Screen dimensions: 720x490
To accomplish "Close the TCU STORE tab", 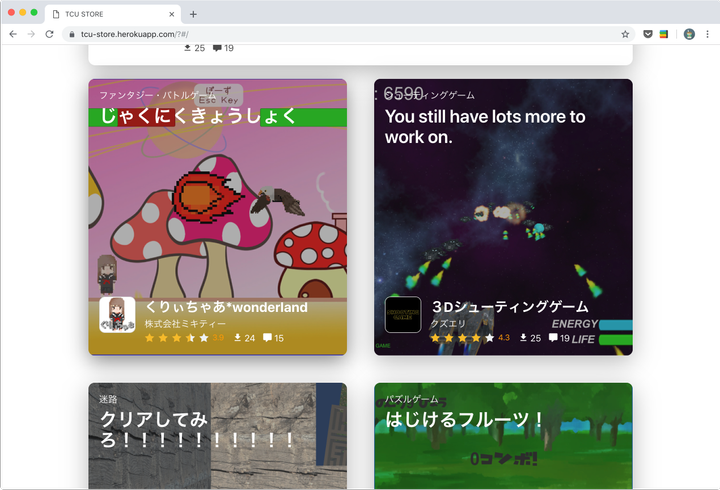I will tap(171, 14).
